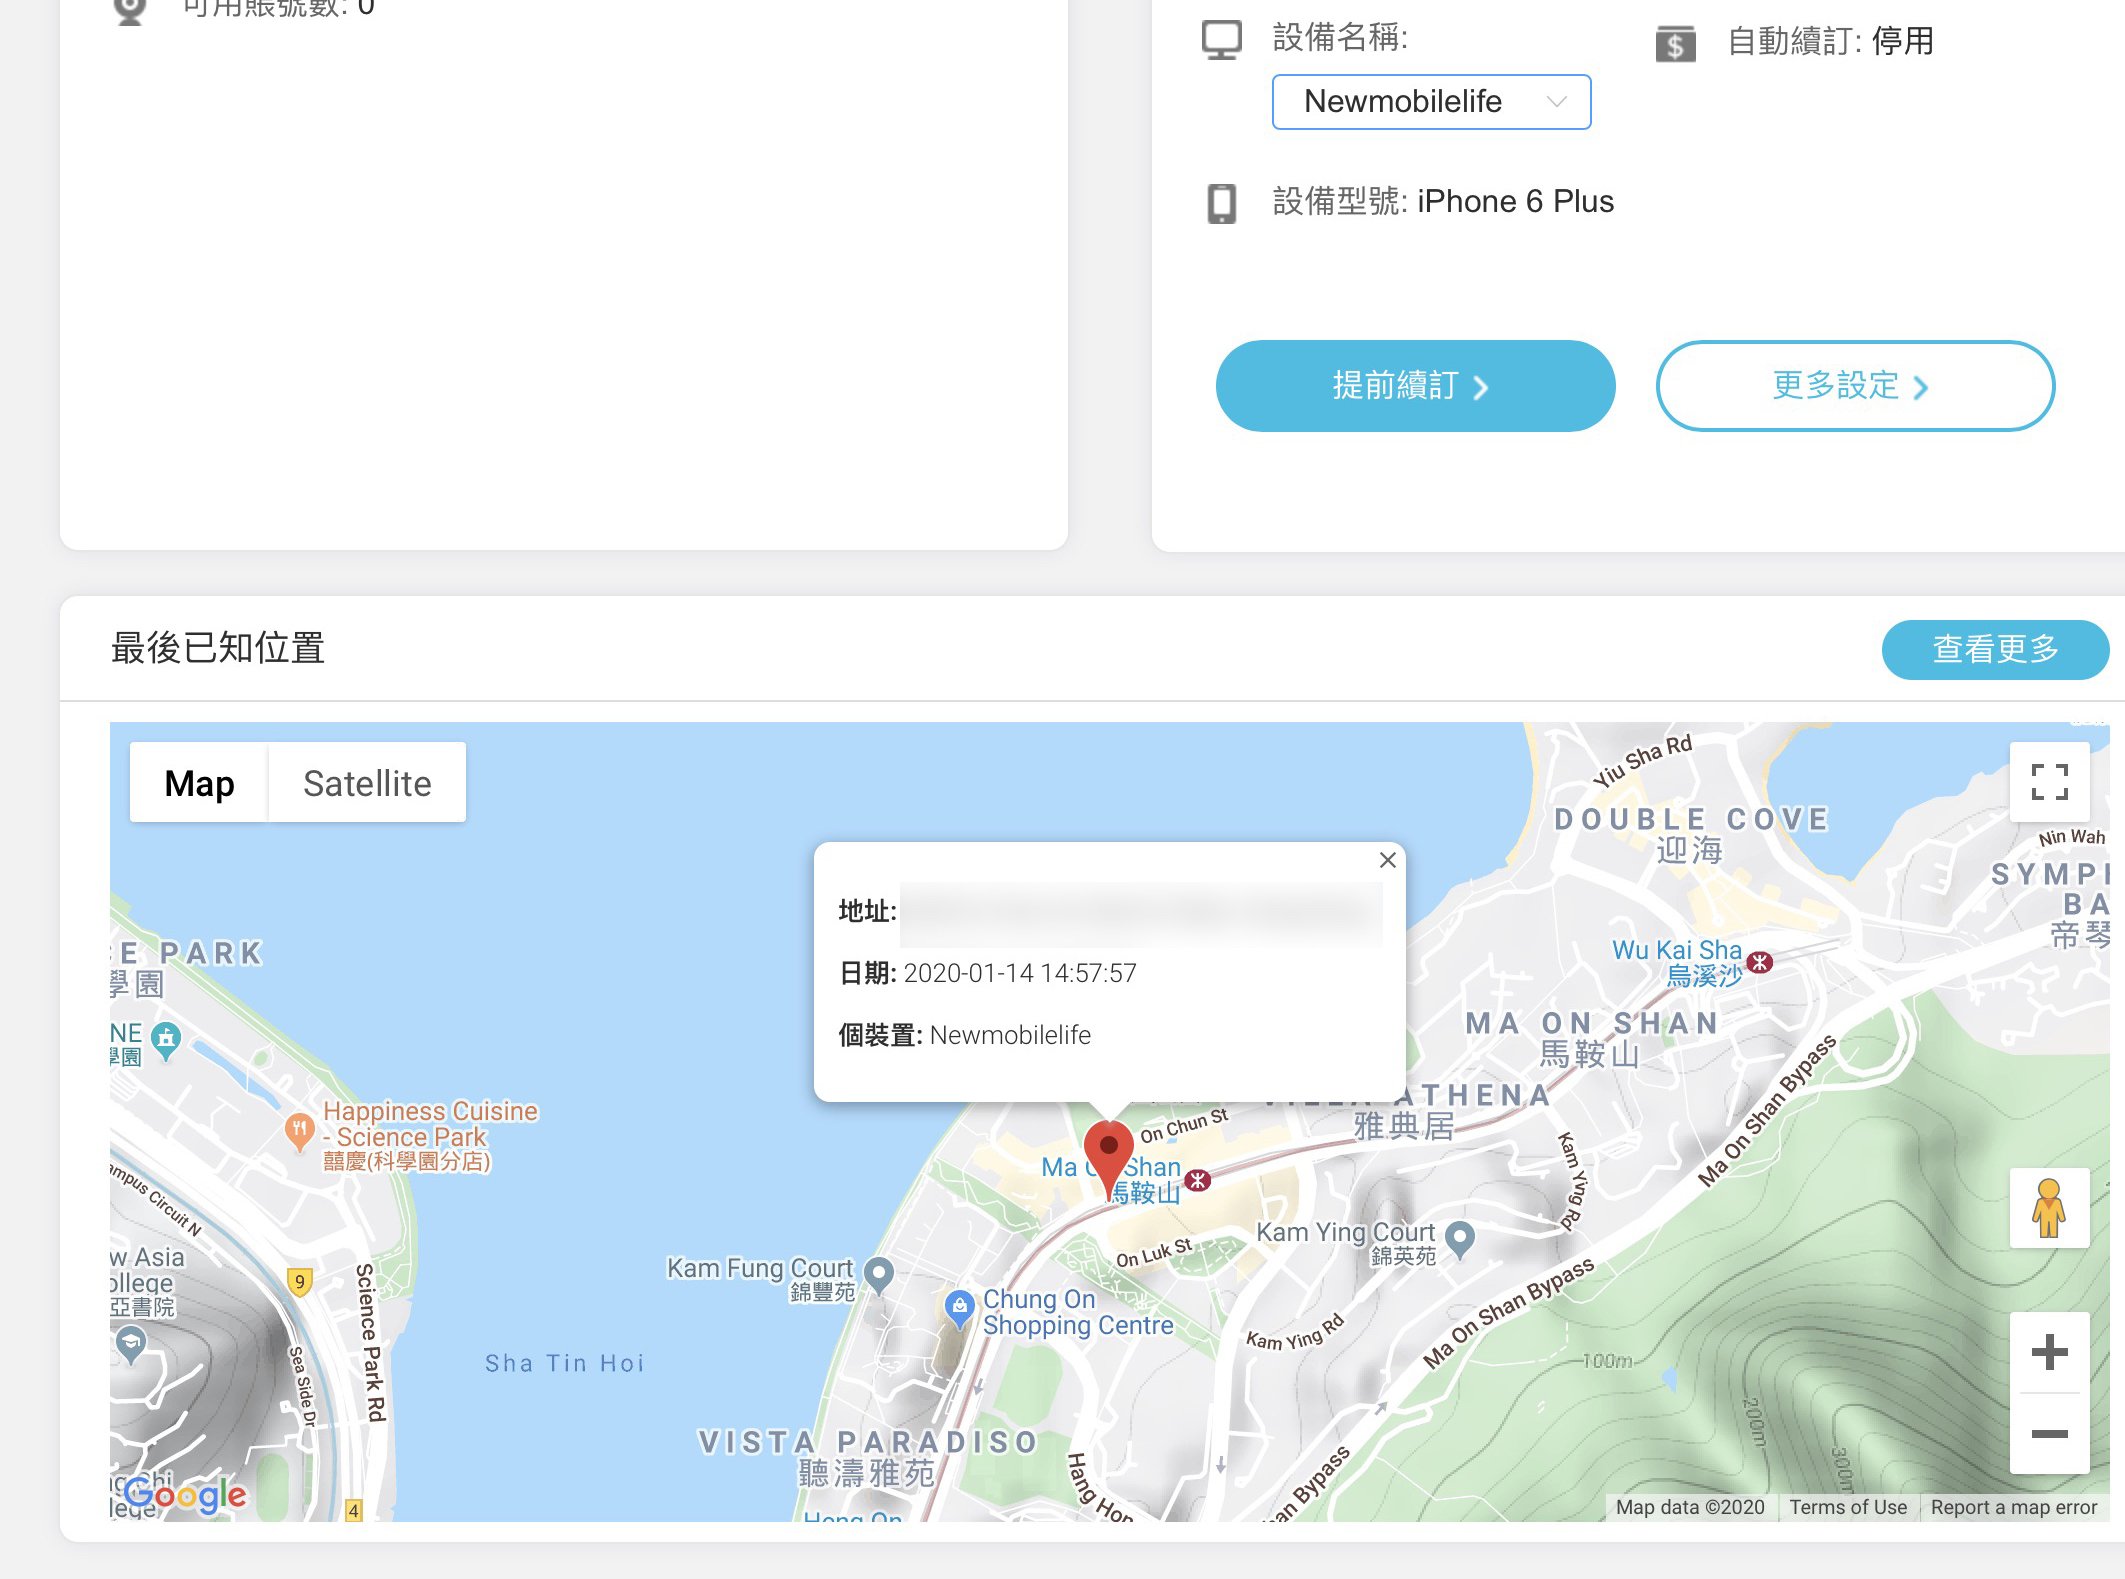Click the red location pin marker
This screenshot has height=1579, width=2125.
point(1108,1158)
